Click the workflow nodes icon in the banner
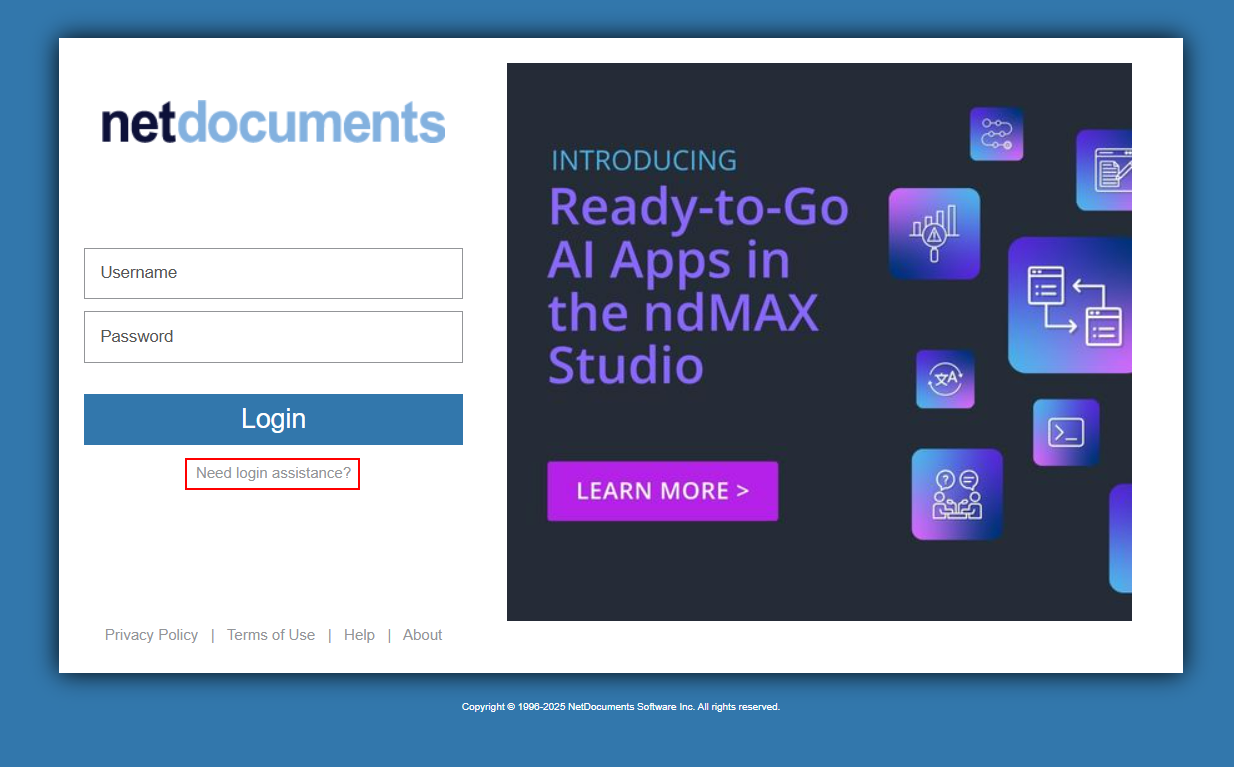Viewport: 1234px width, 767px height. pyautogui.click(x=996, y=134)
